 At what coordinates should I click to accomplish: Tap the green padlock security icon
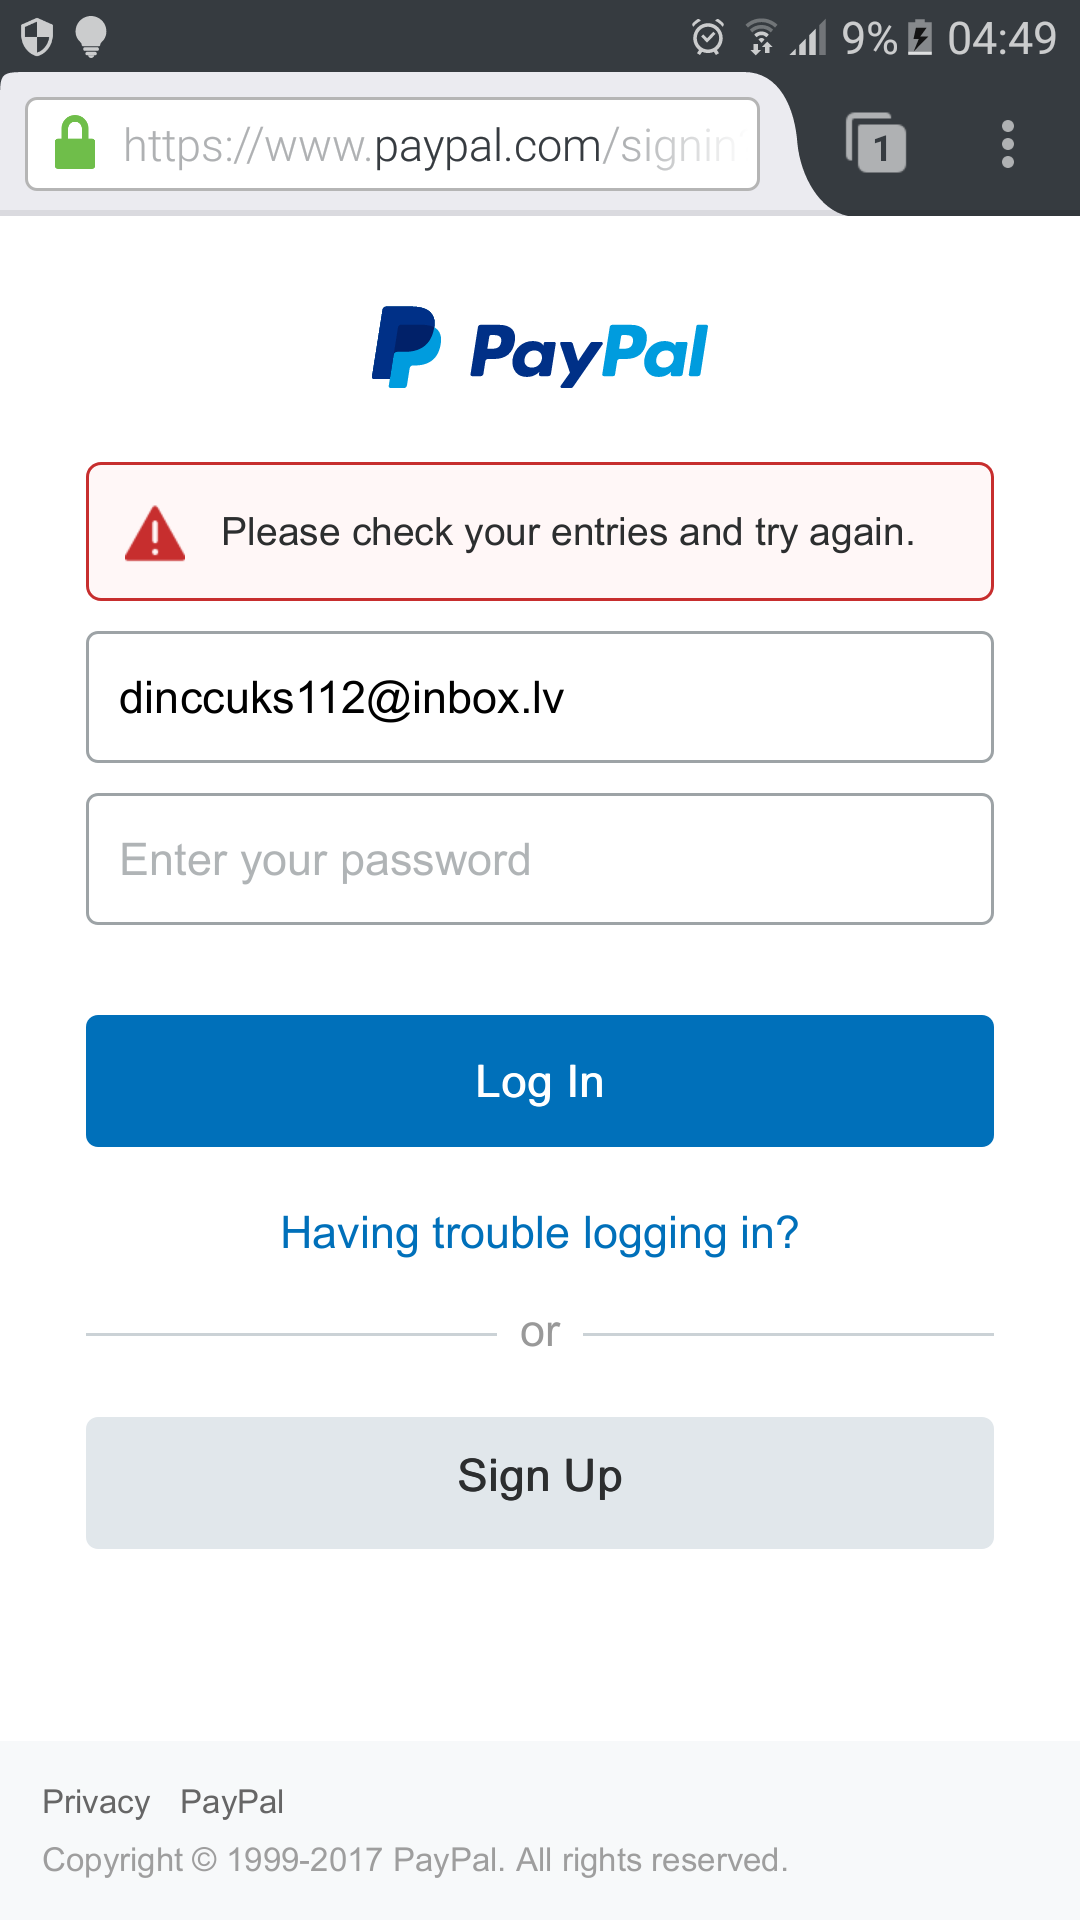[75, 143]
